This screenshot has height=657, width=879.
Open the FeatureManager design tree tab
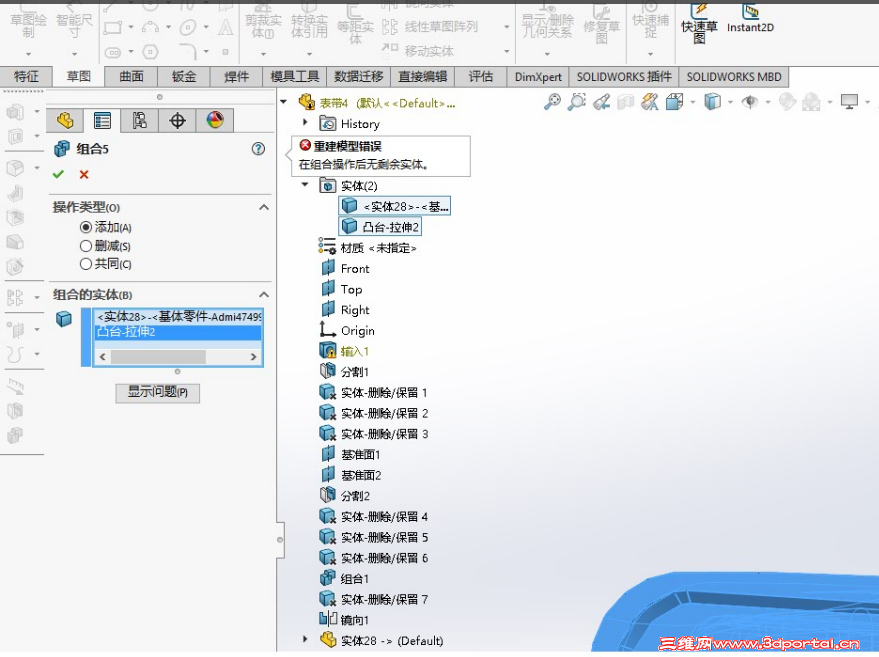click(65, 121)
